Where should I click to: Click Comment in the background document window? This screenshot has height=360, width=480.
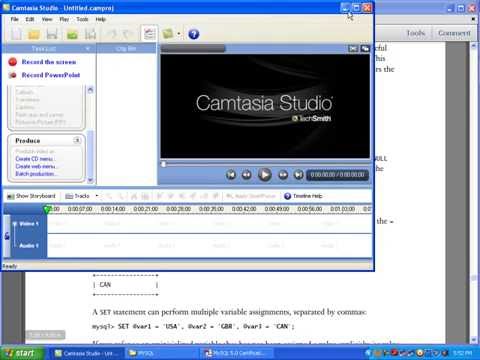coord(454,33)
